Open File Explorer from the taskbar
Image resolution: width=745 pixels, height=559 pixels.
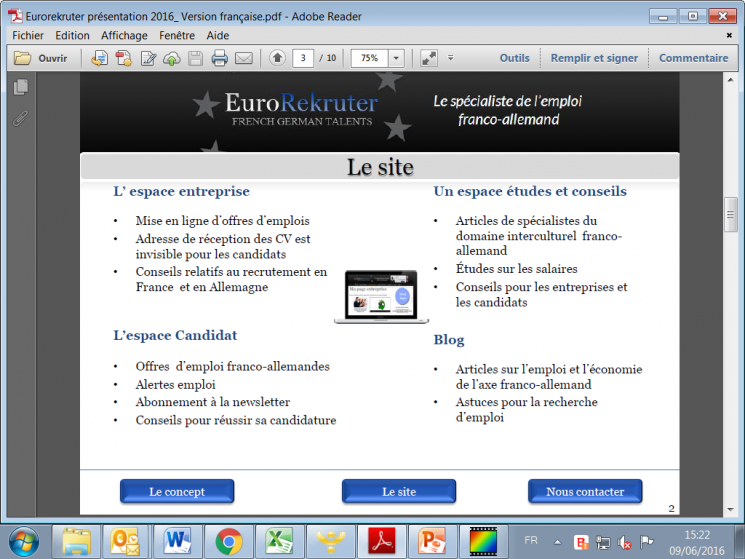click(x=76, y=542)
